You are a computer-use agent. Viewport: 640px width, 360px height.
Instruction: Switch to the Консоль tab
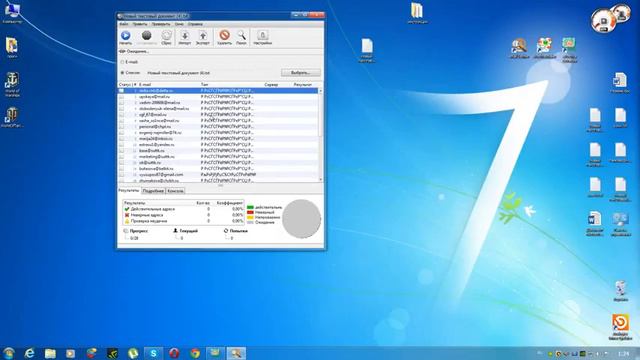(x=175, y=191)
